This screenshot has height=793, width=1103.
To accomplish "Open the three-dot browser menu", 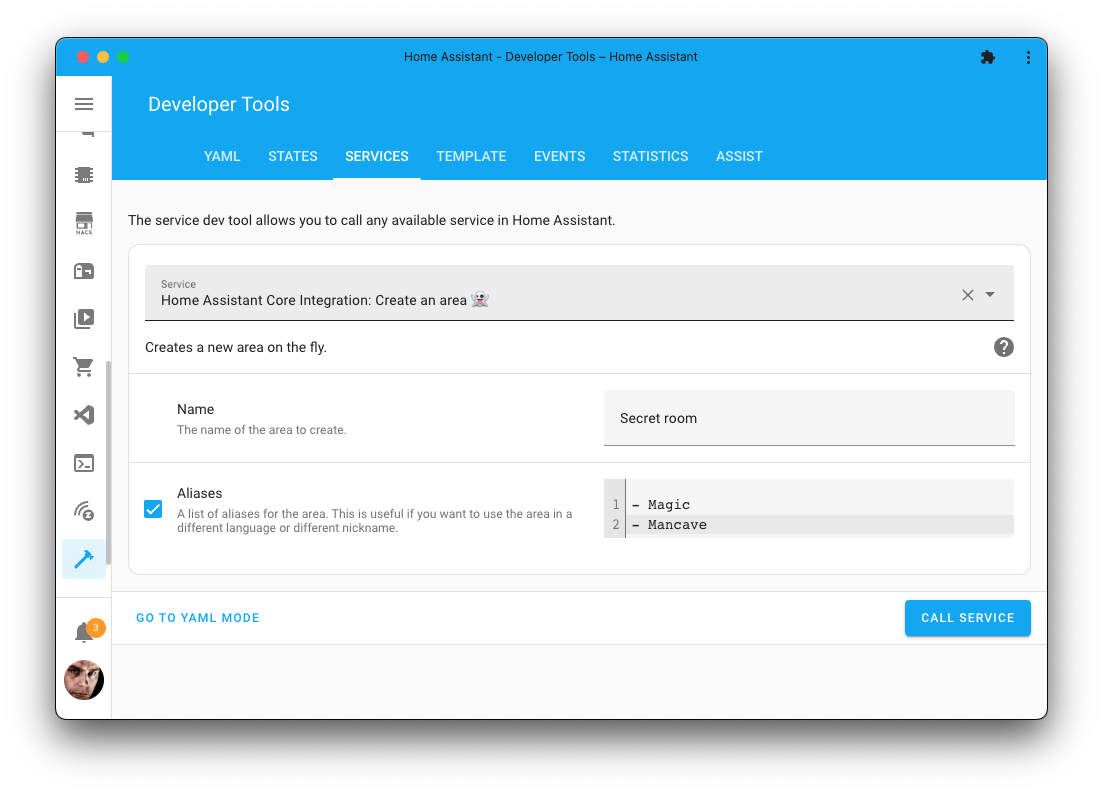I will tap(1028, 57).
